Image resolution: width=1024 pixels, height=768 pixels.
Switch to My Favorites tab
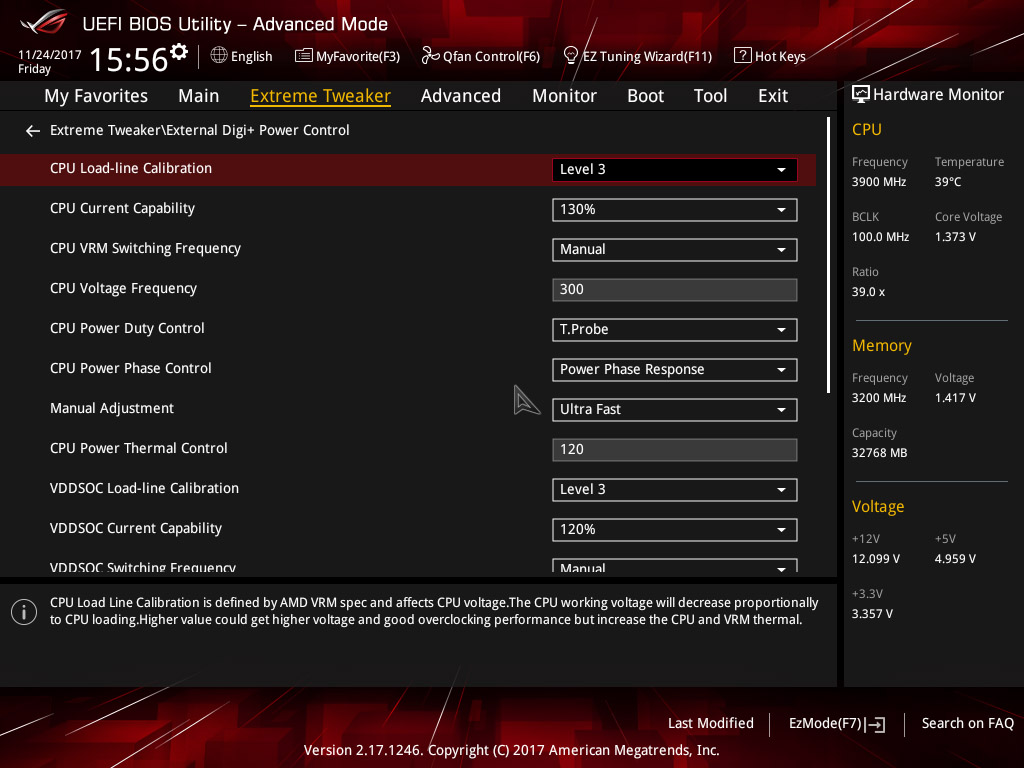coord(96,96)
